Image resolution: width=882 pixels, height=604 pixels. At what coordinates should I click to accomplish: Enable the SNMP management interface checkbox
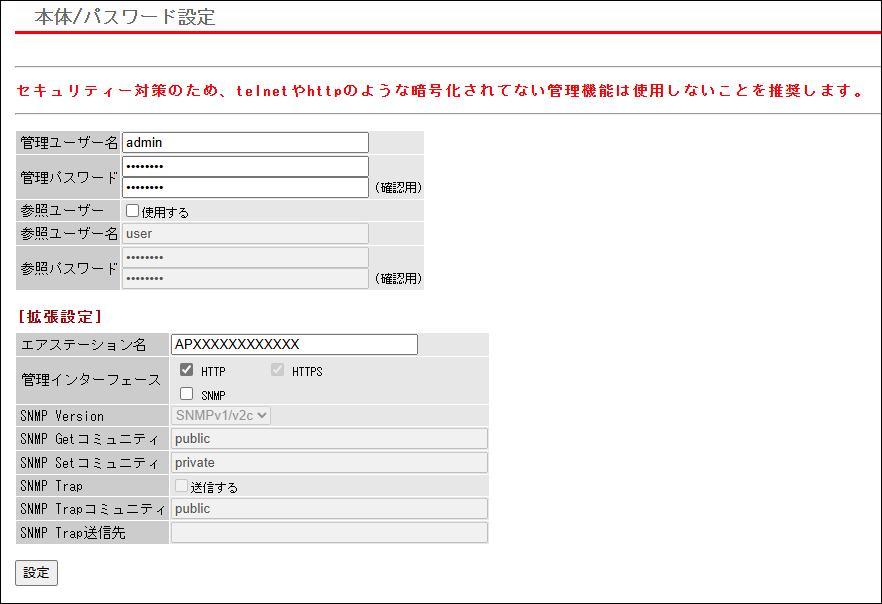pos(187,394)
